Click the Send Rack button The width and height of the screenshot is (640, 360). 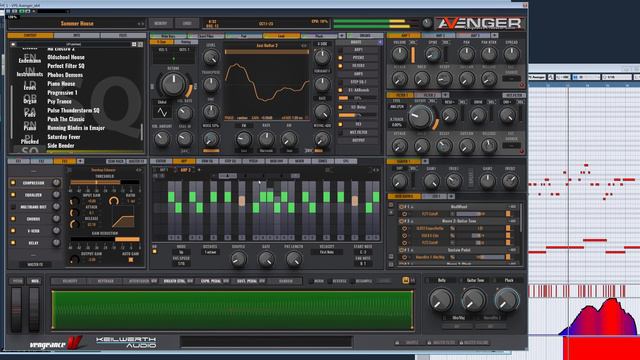coord(116,162)
